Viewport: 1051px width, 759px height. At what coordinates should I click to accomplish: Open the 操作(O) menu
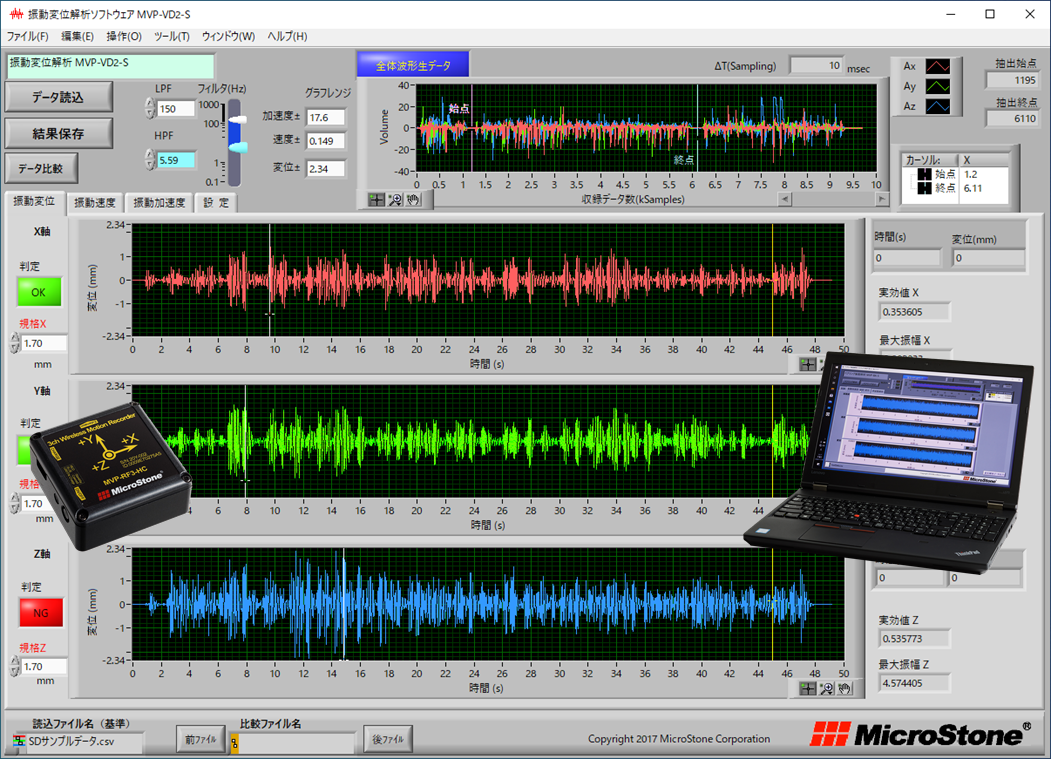tap(124, 36)
